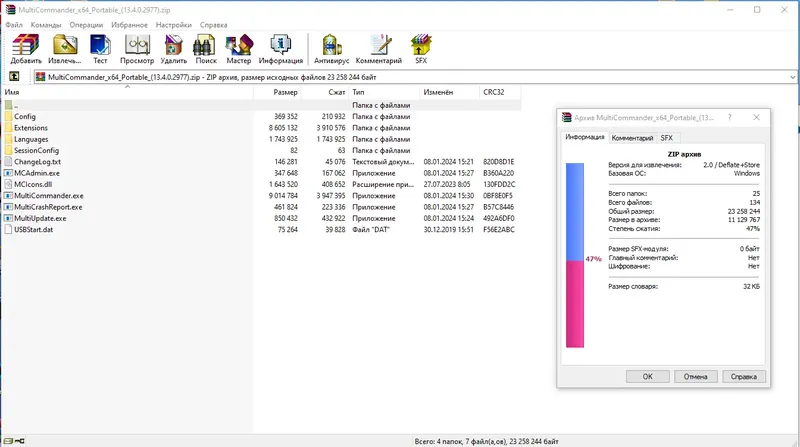
Task: Open the Операции menu
Action: 86,24
